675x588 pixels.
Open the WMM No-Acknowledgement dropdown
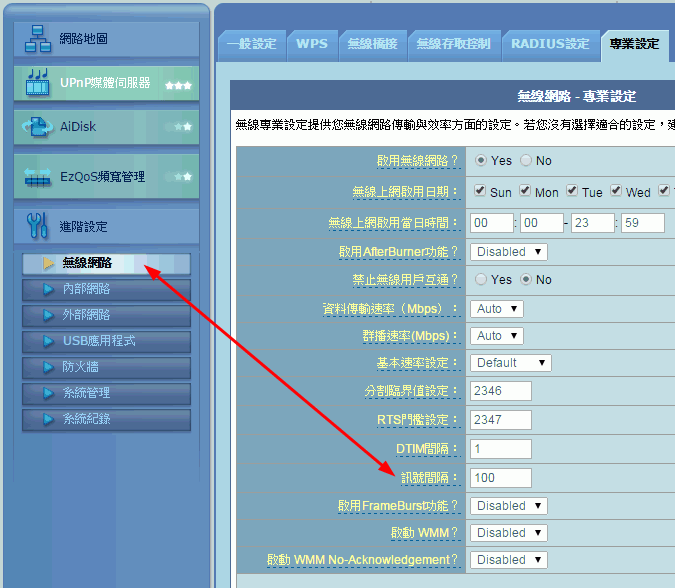(508, 560)
